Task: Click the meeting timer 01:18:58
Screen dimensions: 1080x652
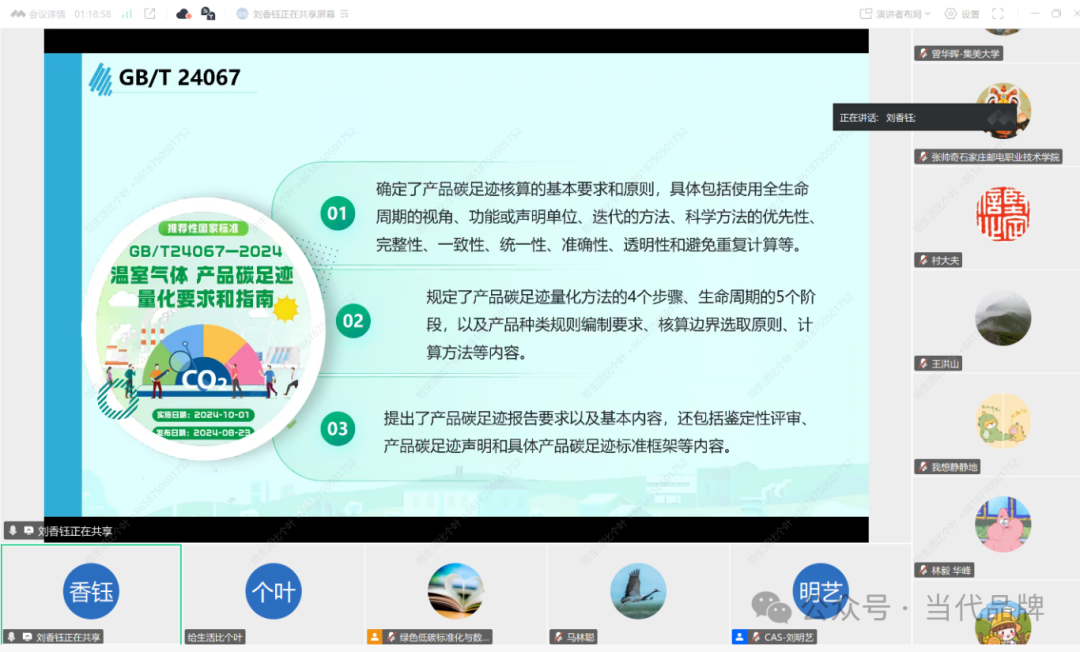Action: 93,14
